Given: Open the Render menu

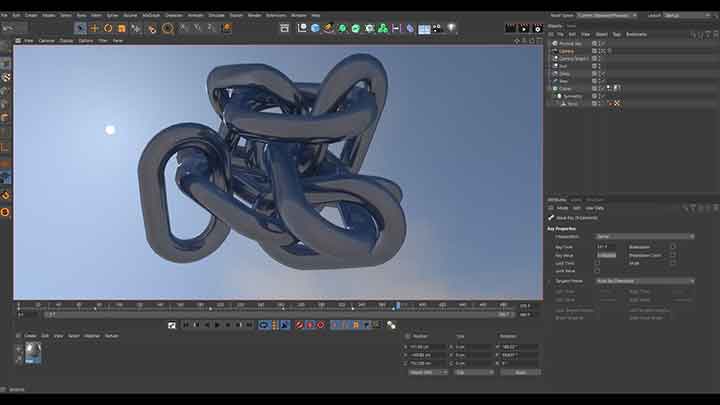Looking at the screenshot, I should [254, 15].
